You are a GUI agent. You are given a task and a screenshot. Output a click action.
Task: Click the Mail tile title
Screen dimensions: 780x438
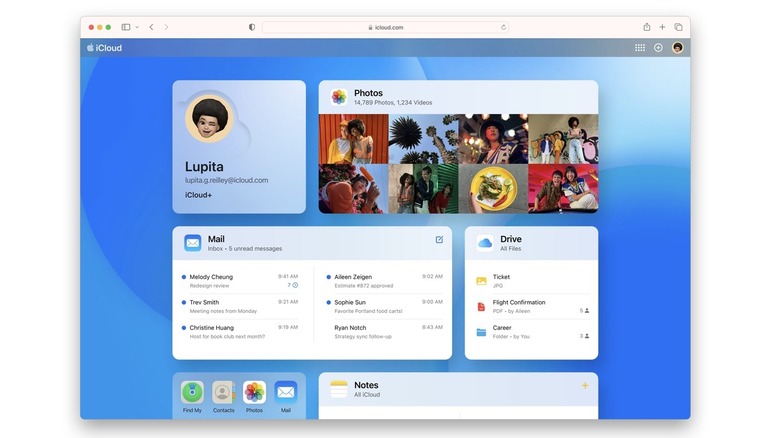216,239
